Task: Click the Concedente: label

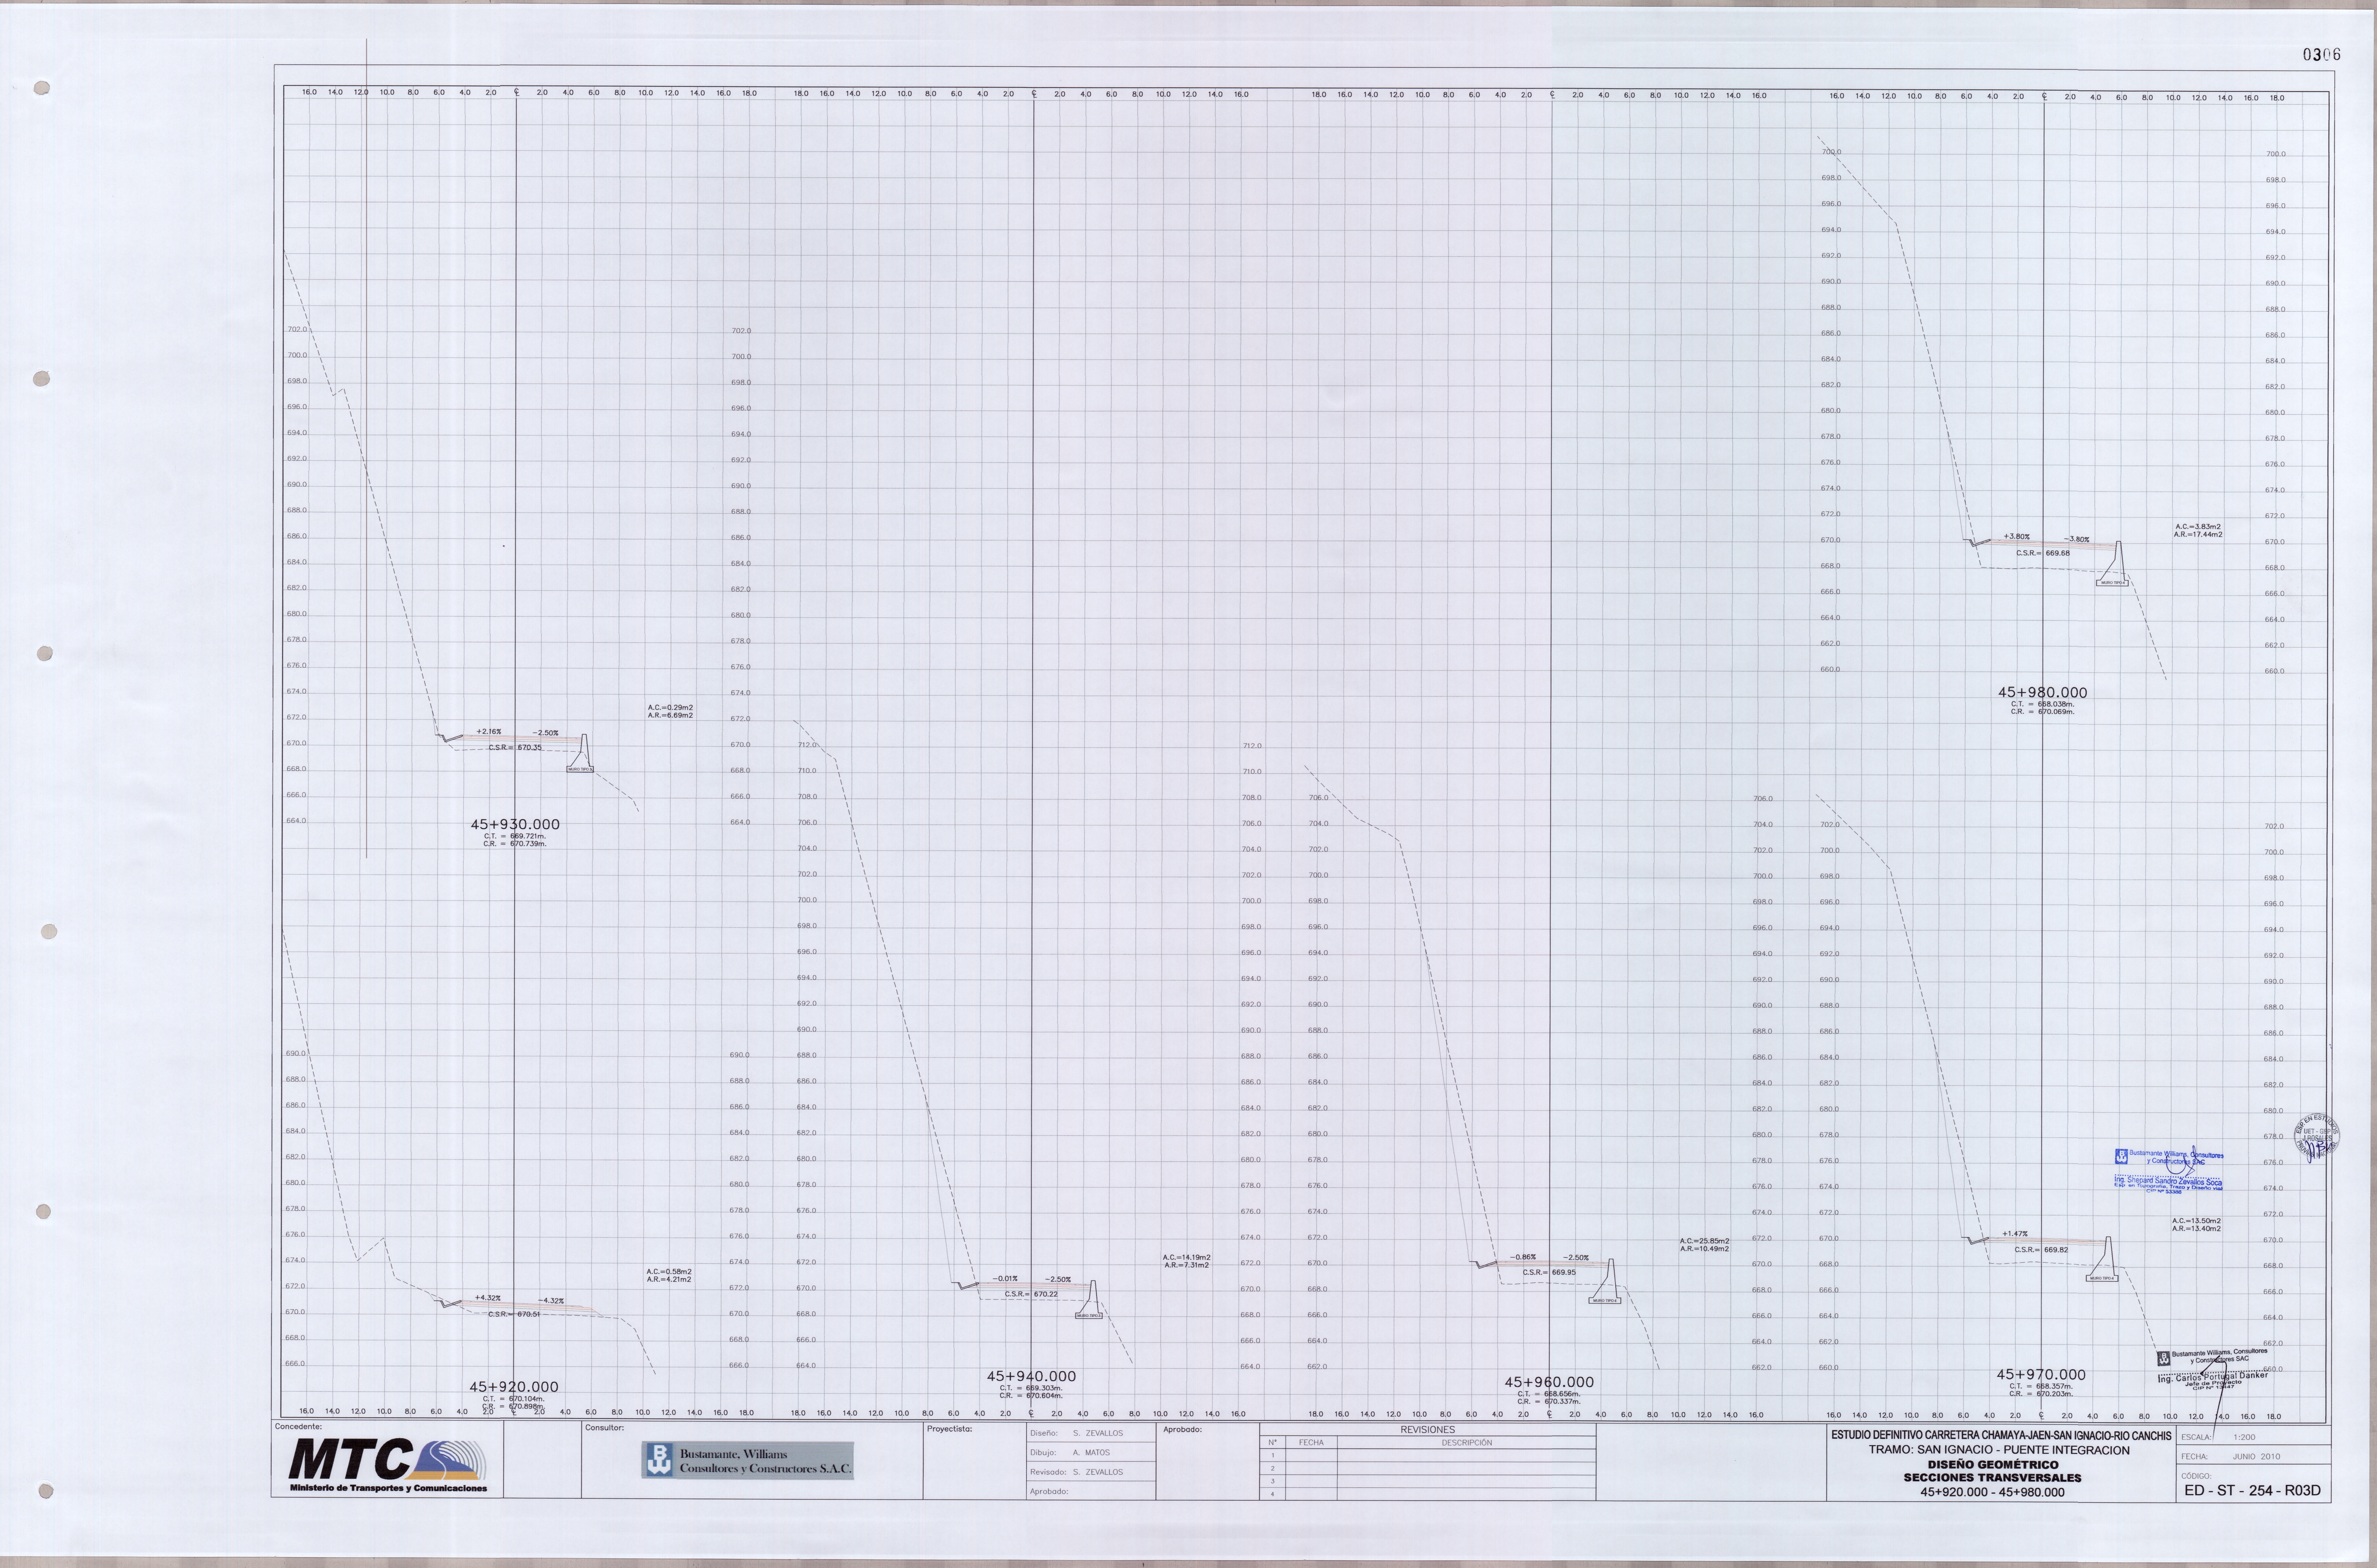Action: point(298,1427)
